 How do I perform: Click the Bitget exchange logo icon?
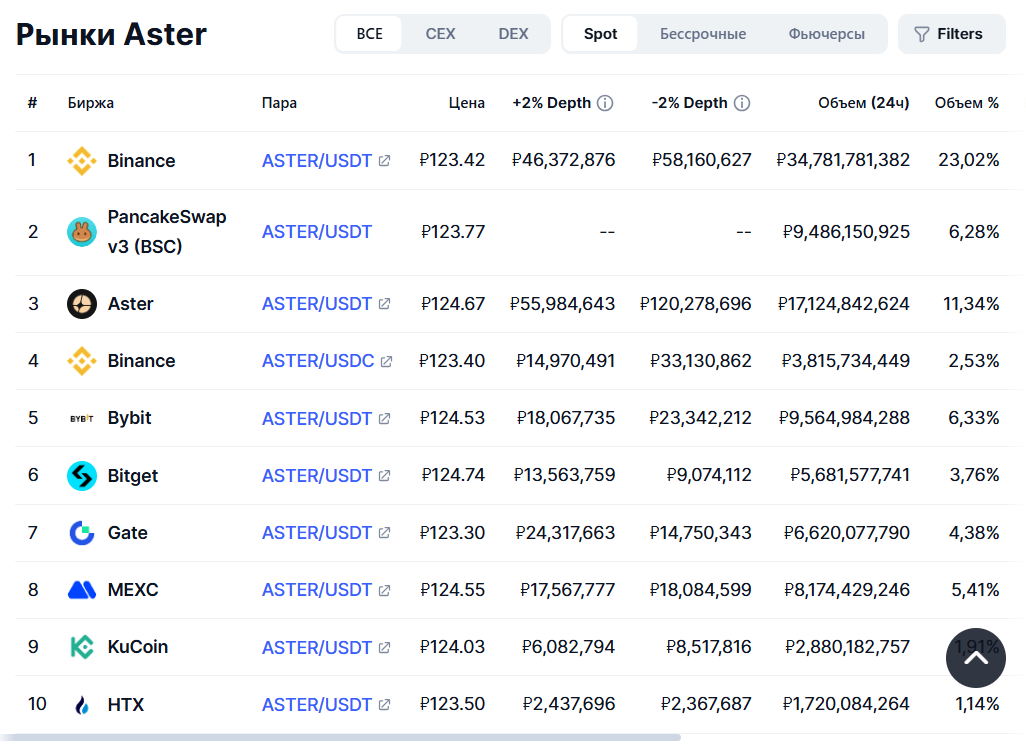coord(82,476)
